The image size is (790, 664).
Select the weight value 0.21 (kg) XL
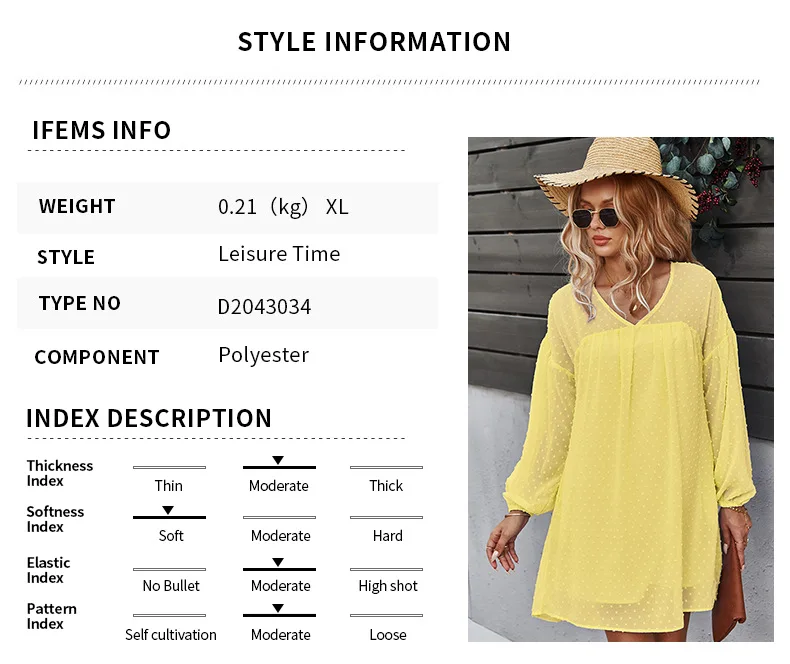(x=283, y=207)
